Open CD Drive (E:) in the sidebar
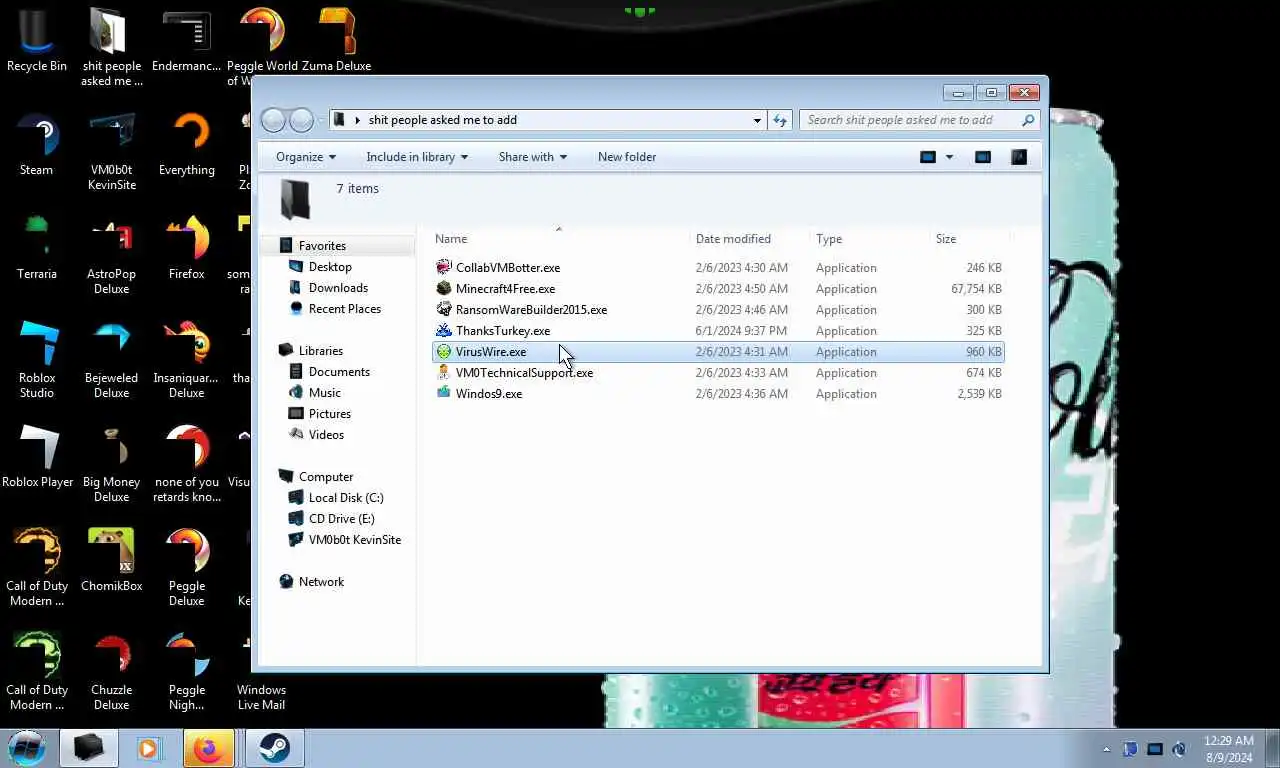 (341, 519)
